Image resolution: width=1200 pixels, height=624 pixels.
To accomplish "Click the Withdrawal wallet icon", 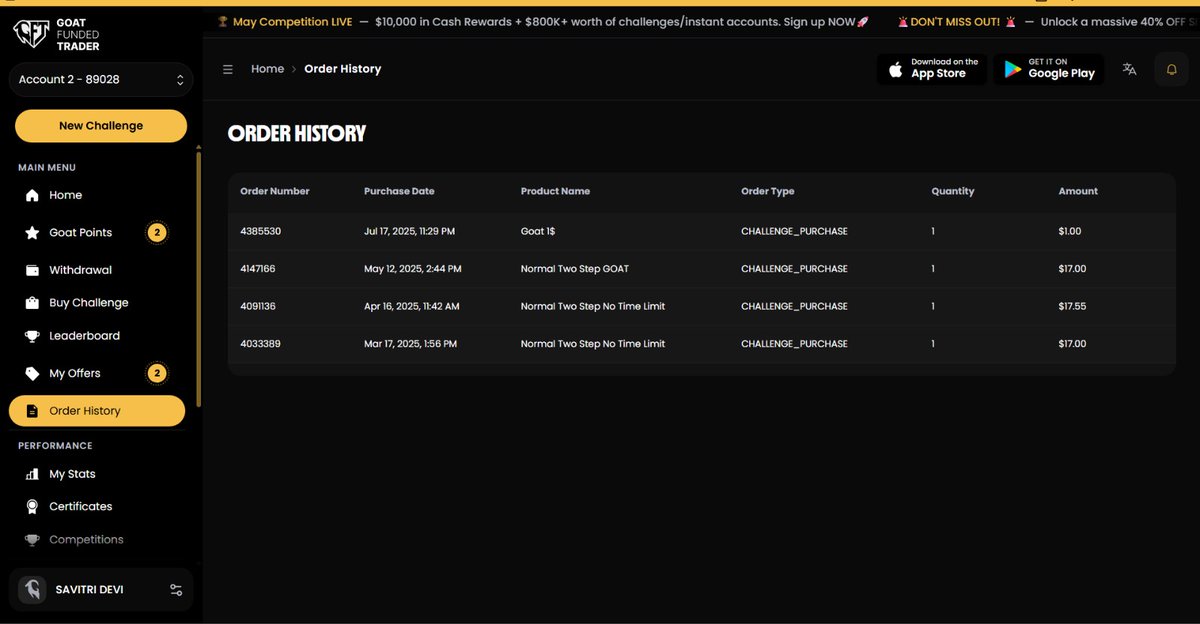I will 32,270.
